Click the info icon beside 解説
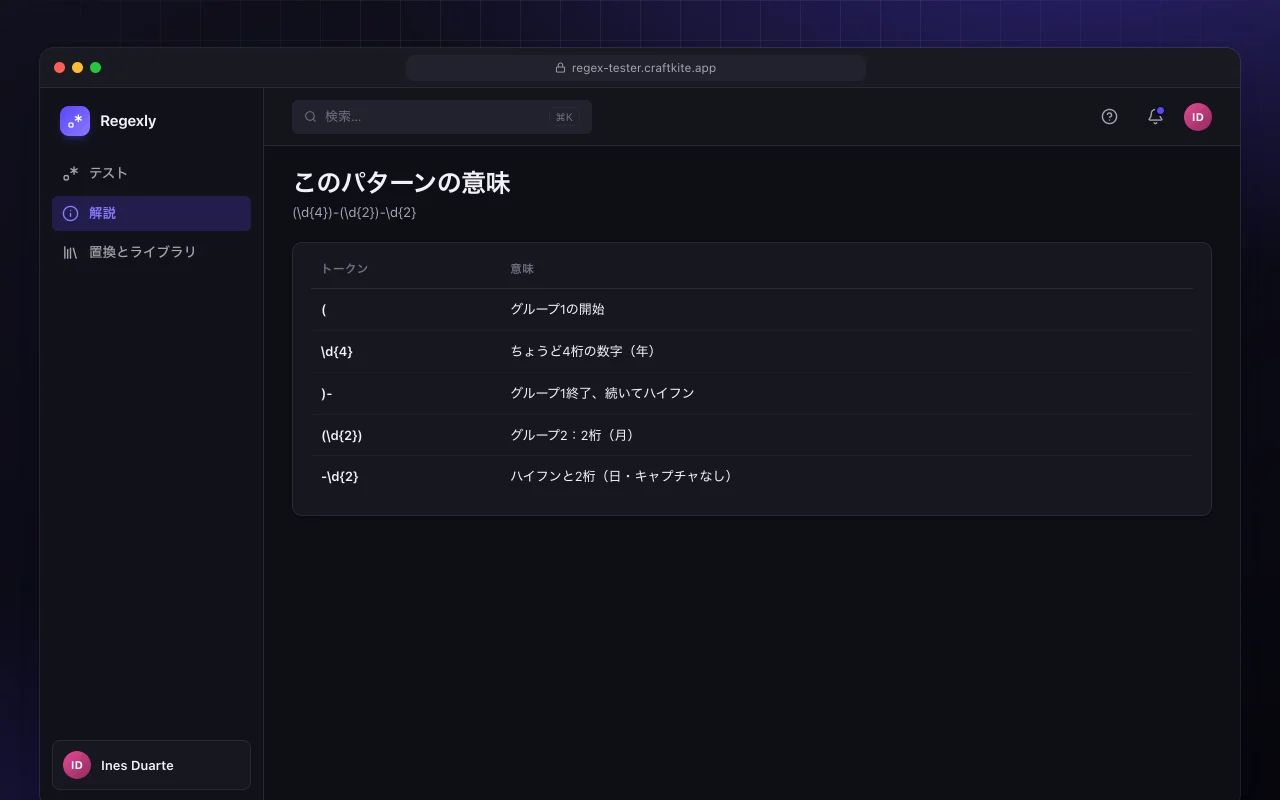Image resolution: width=1280 pixels, height=800 pixels. 70,213
